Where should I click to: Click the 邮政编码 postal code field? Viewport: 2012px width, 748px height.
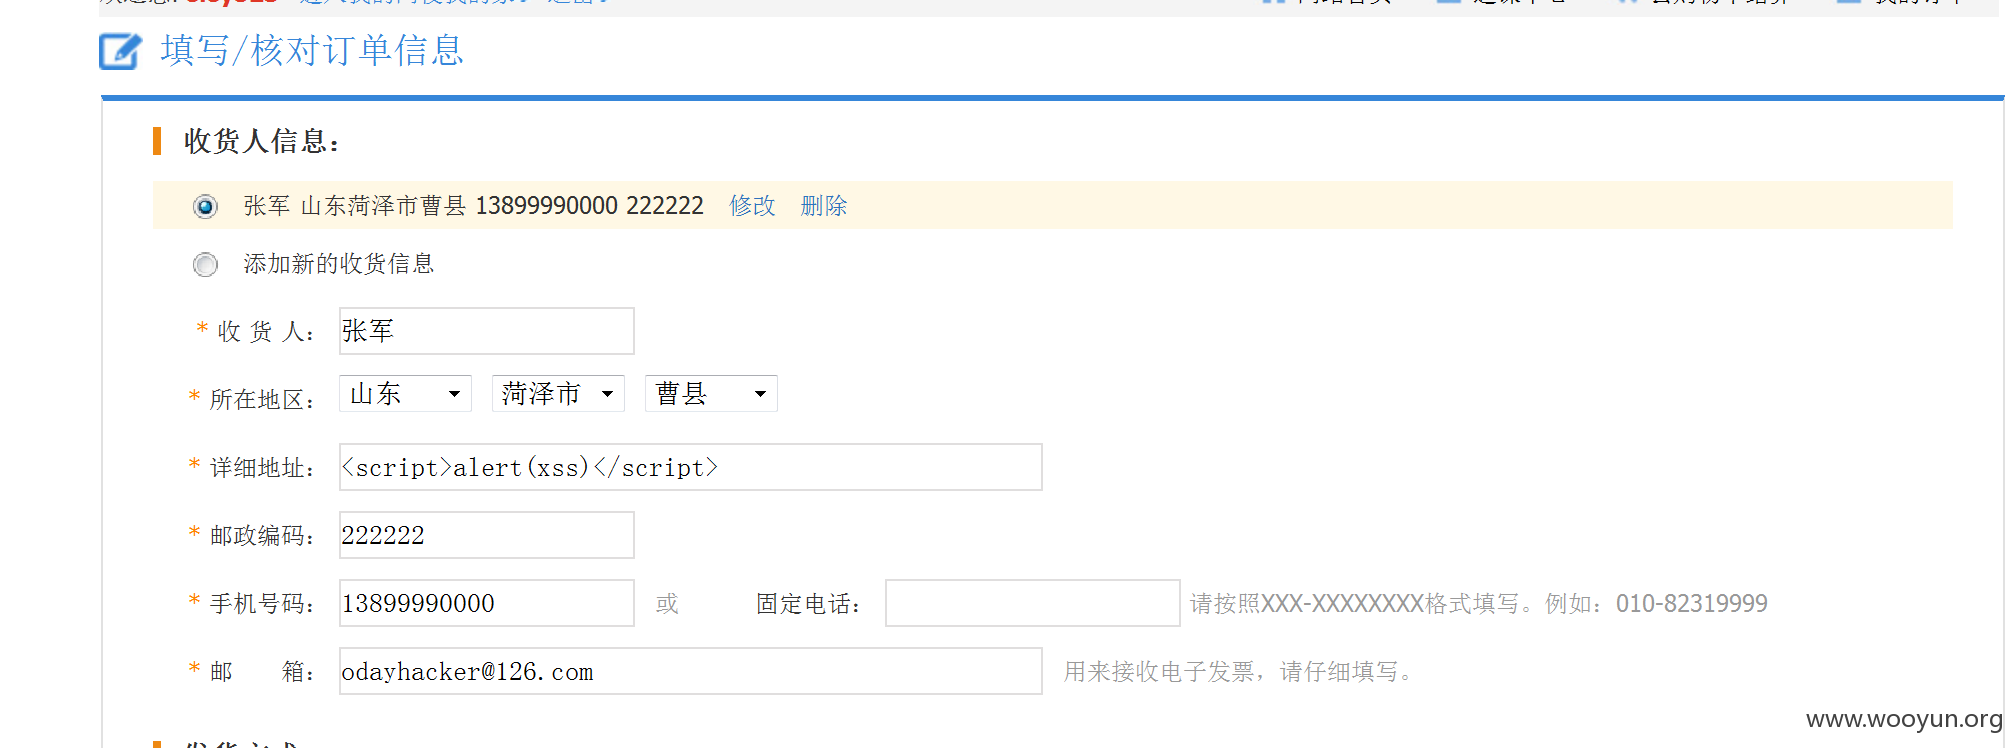pyautogui.click(x=486, y=535)
